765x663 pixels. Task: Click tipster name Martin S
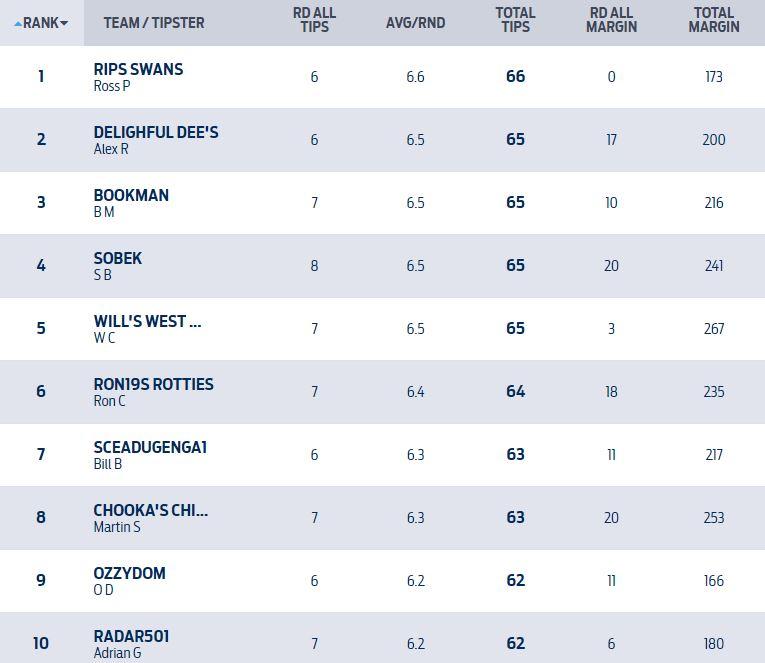[x=116, y=527]
